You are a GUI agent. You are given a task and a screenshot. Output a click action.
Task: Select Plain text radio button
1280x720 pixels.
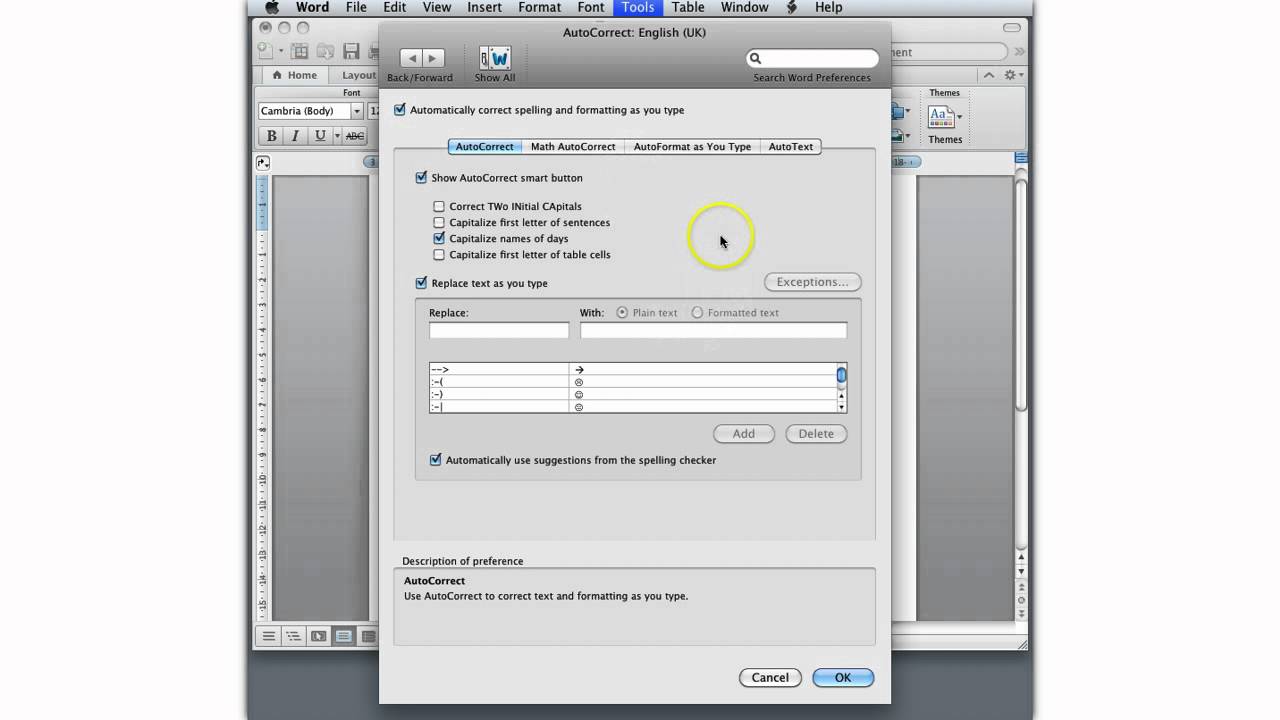pyautogui.click(x=622, y=313)
